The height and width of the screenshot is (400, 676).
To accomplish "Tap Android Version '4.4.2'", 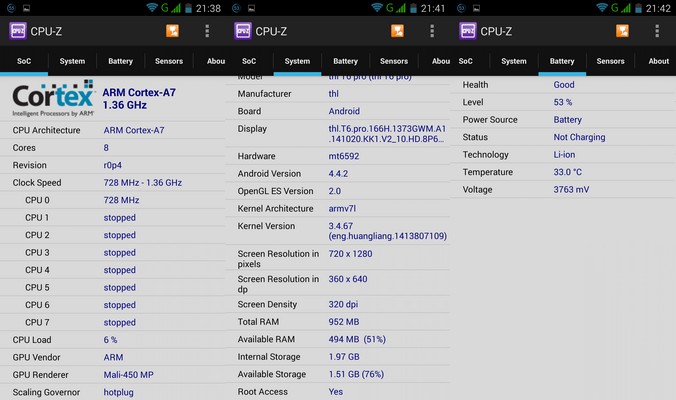I will pyautogui.click(x=338, y=174).
